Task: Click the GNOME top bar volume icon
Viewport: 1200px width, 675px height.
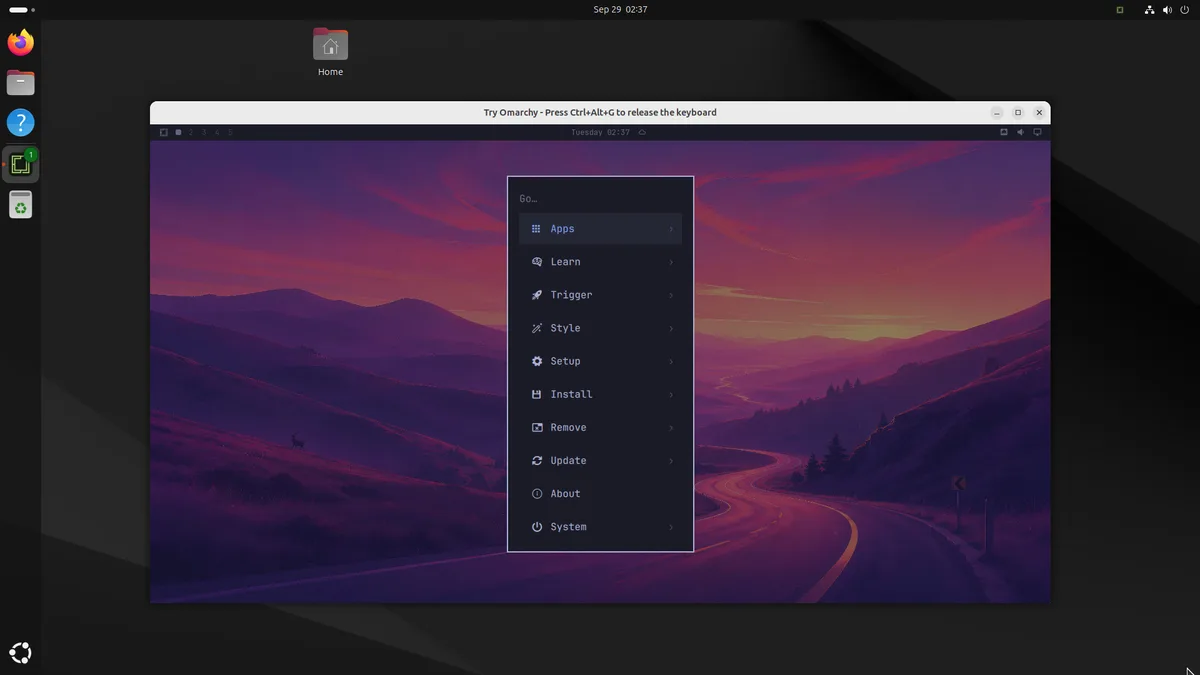Action: [x=1167, y=9]
